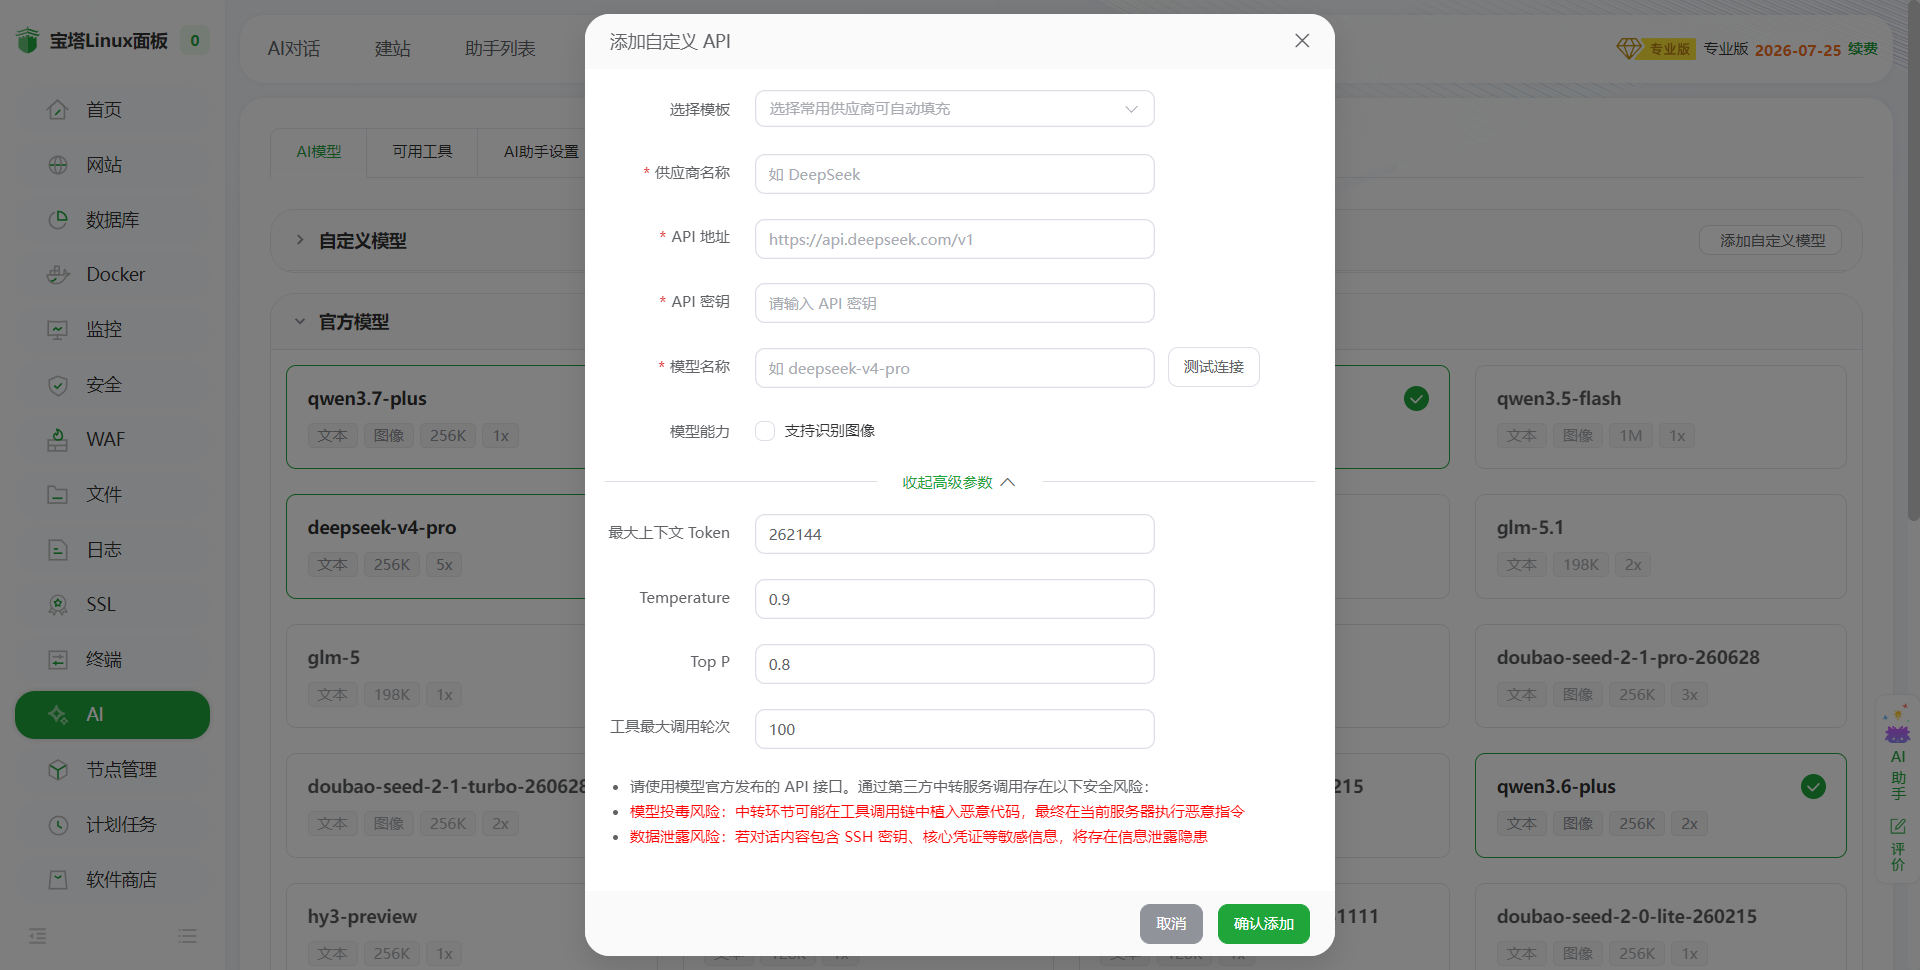Open the 选择模板 provider template dropdown
1920x970 pixels.
click(954, 109)
